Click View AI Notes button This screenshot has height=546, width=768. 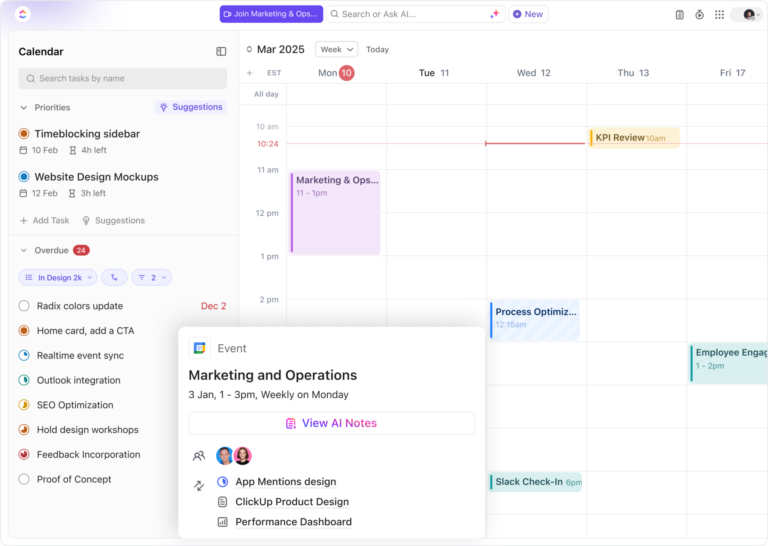pos(332,423)
